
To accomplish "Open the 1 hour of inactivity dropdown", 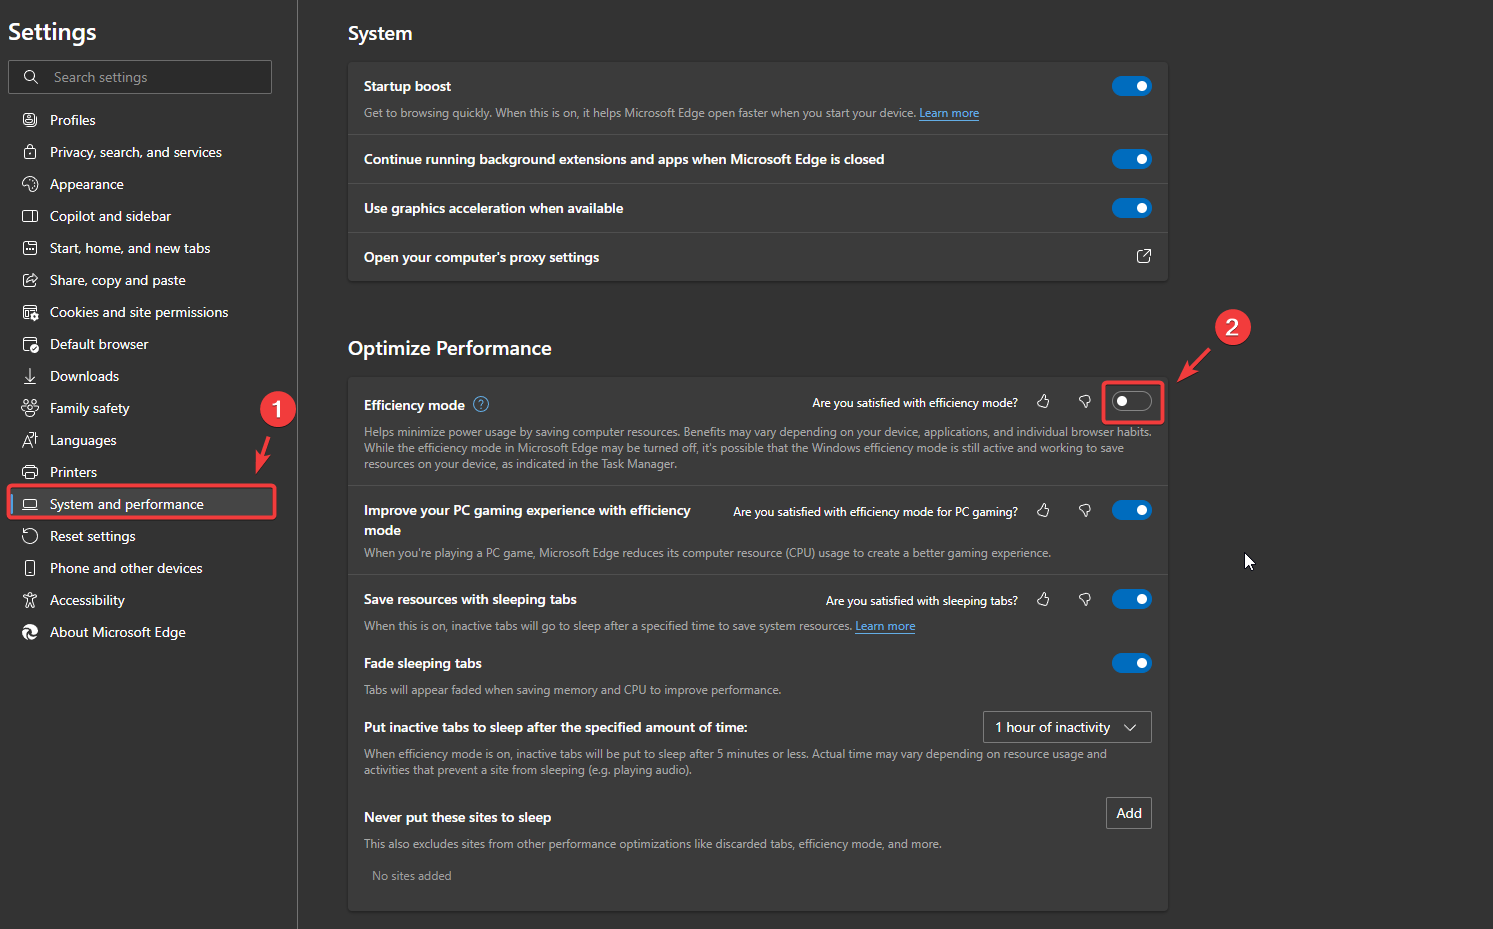I will (1066, 727).
